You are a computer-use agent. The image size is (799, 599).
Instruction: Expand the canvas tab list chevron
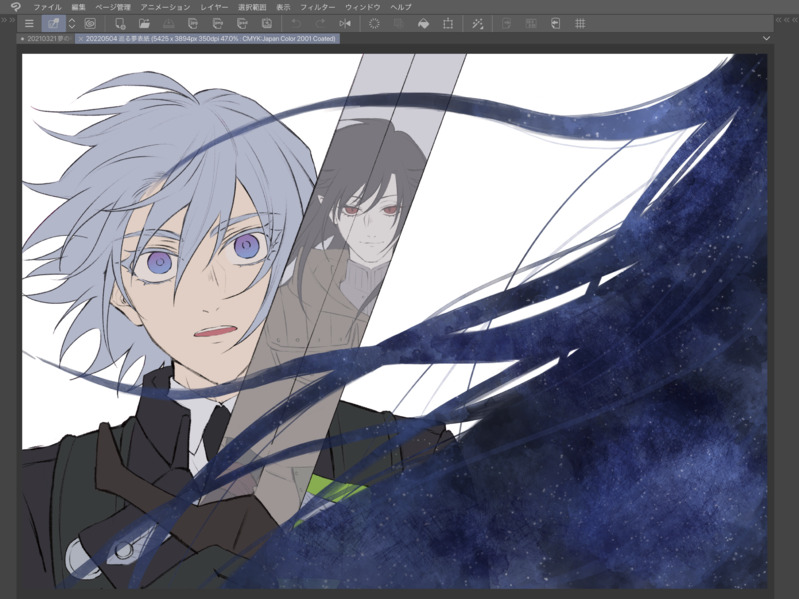point(766,39)
